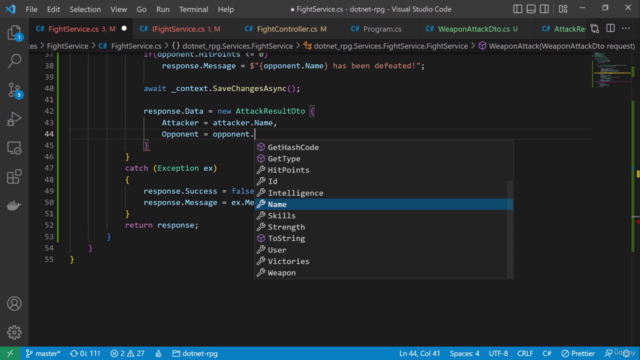Switch to WeaponAttackDto.cs tab
This screenshot has width=640, height=360.
(477, 29)
